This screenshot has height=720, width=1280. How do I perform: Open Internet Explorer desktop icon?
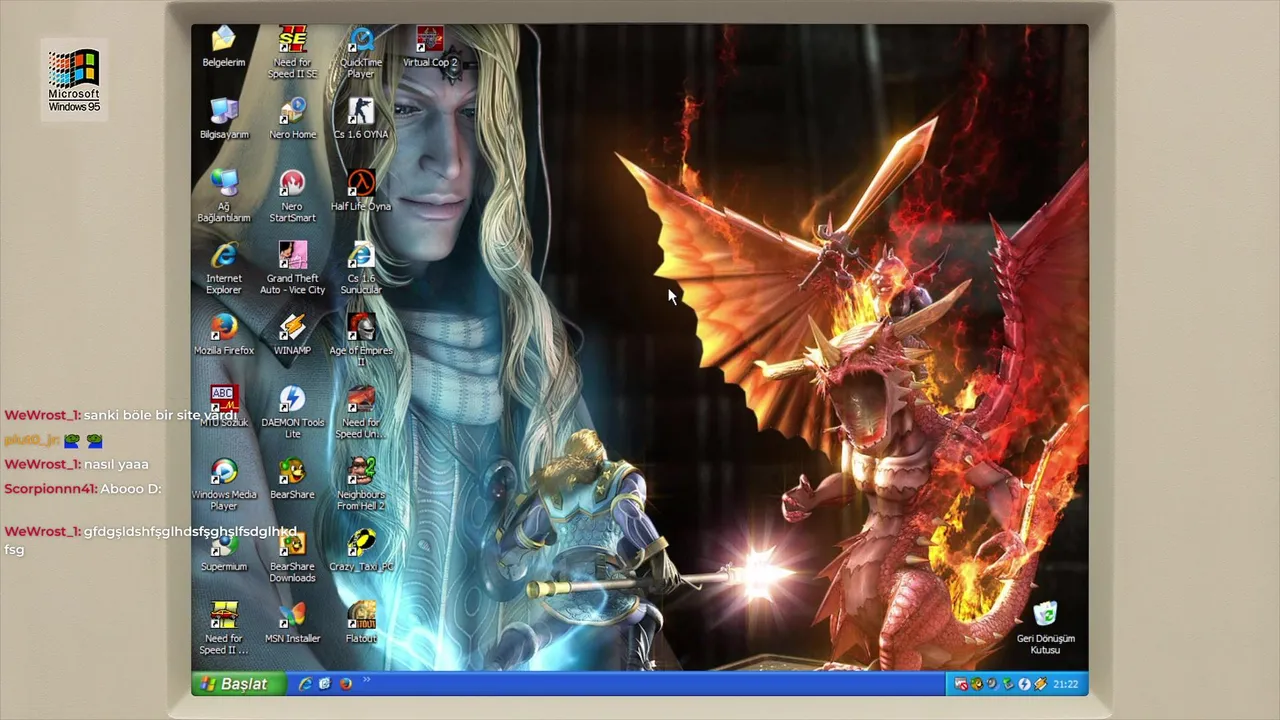(224, 269)
